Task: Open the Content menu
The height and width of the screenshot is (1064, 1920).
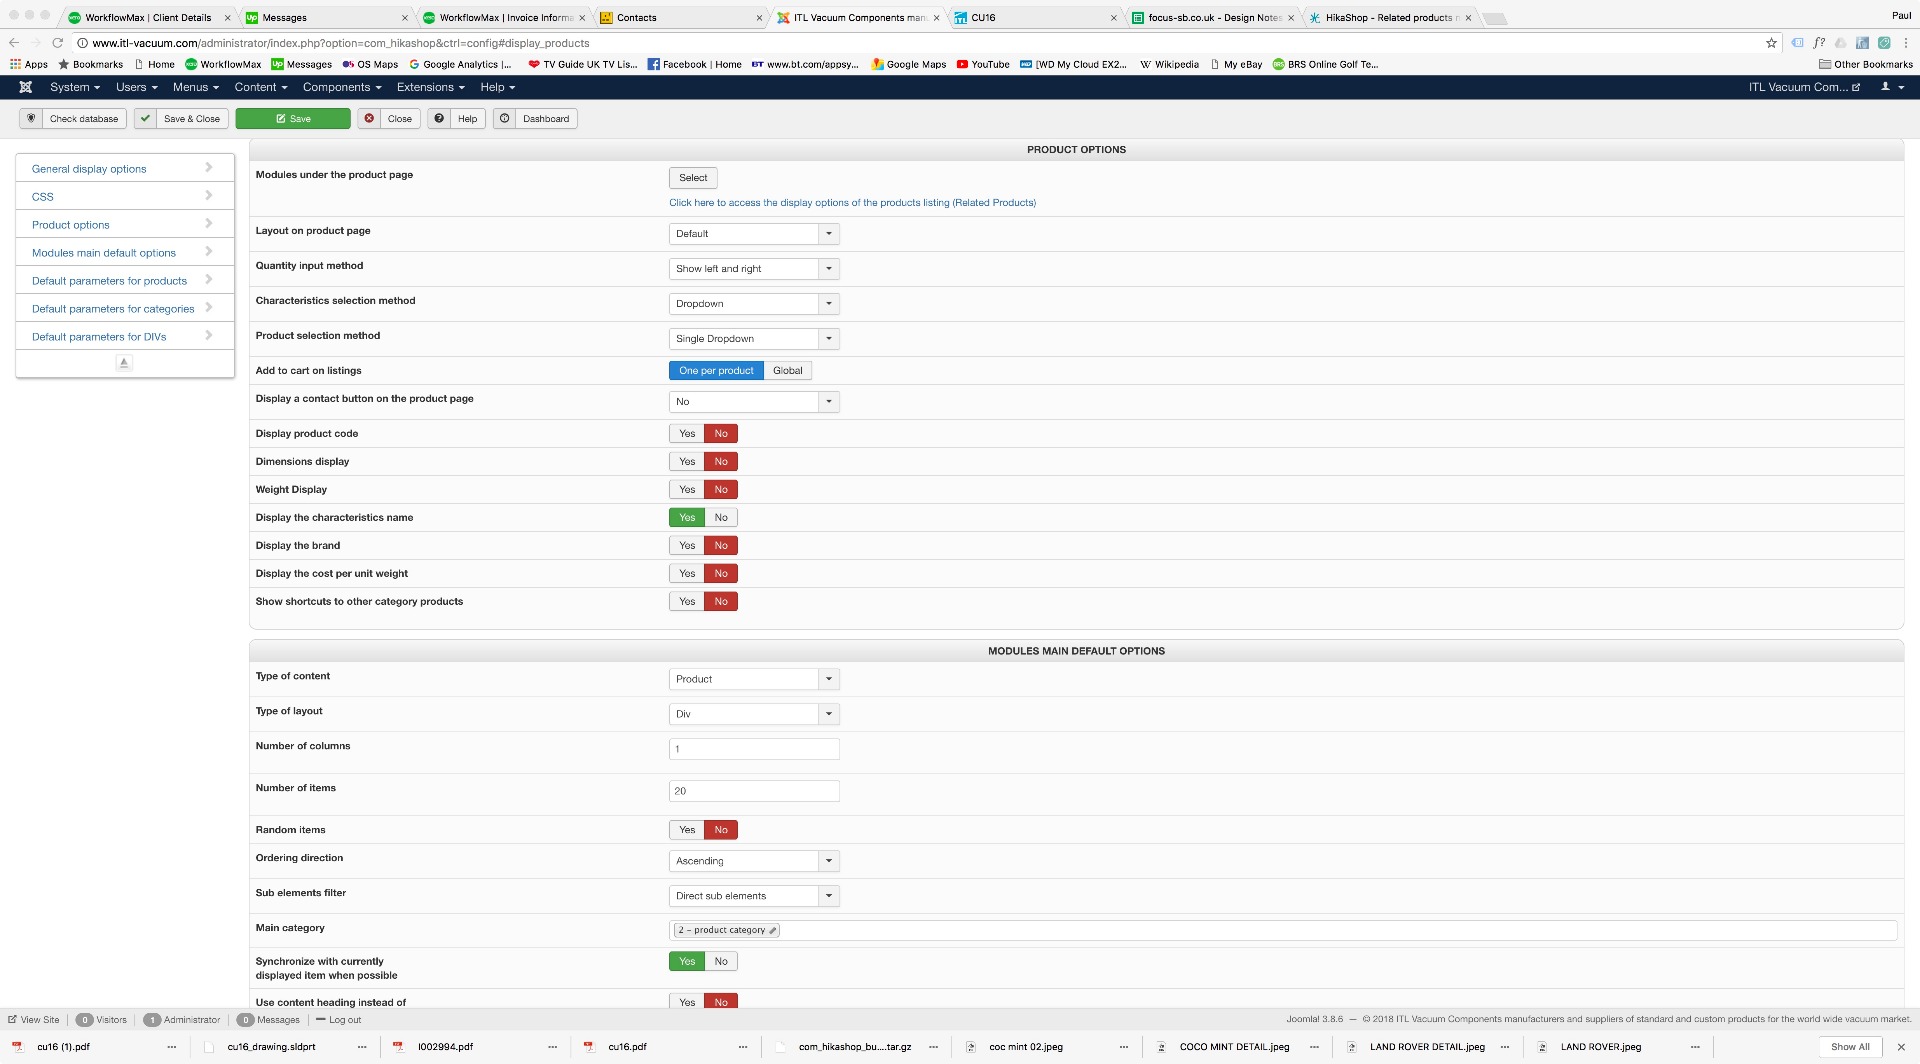Action: pos(261,87)
